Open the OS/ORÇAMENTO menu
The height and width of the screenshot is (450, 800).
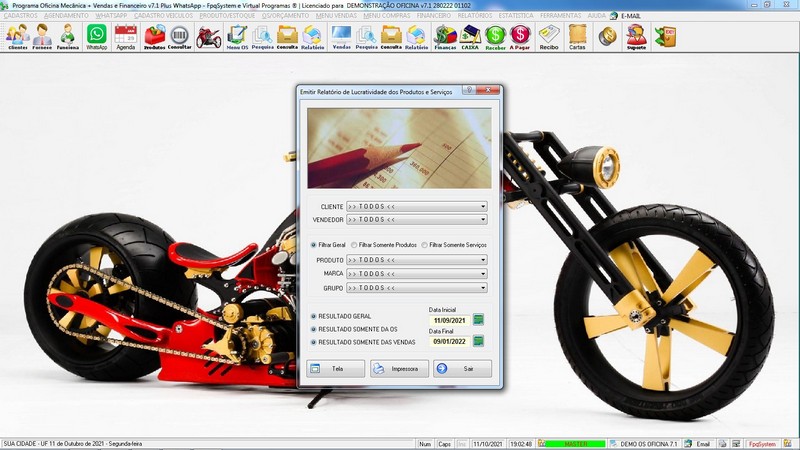[285, 16]
